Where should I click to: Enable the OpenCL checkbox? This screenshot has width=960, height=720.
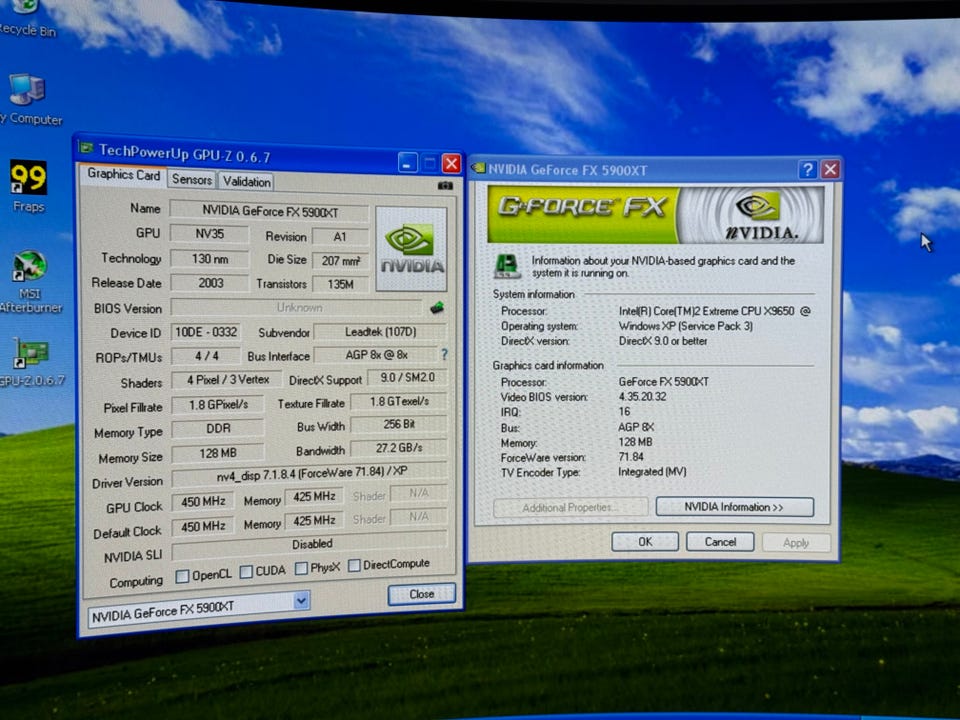182,576
